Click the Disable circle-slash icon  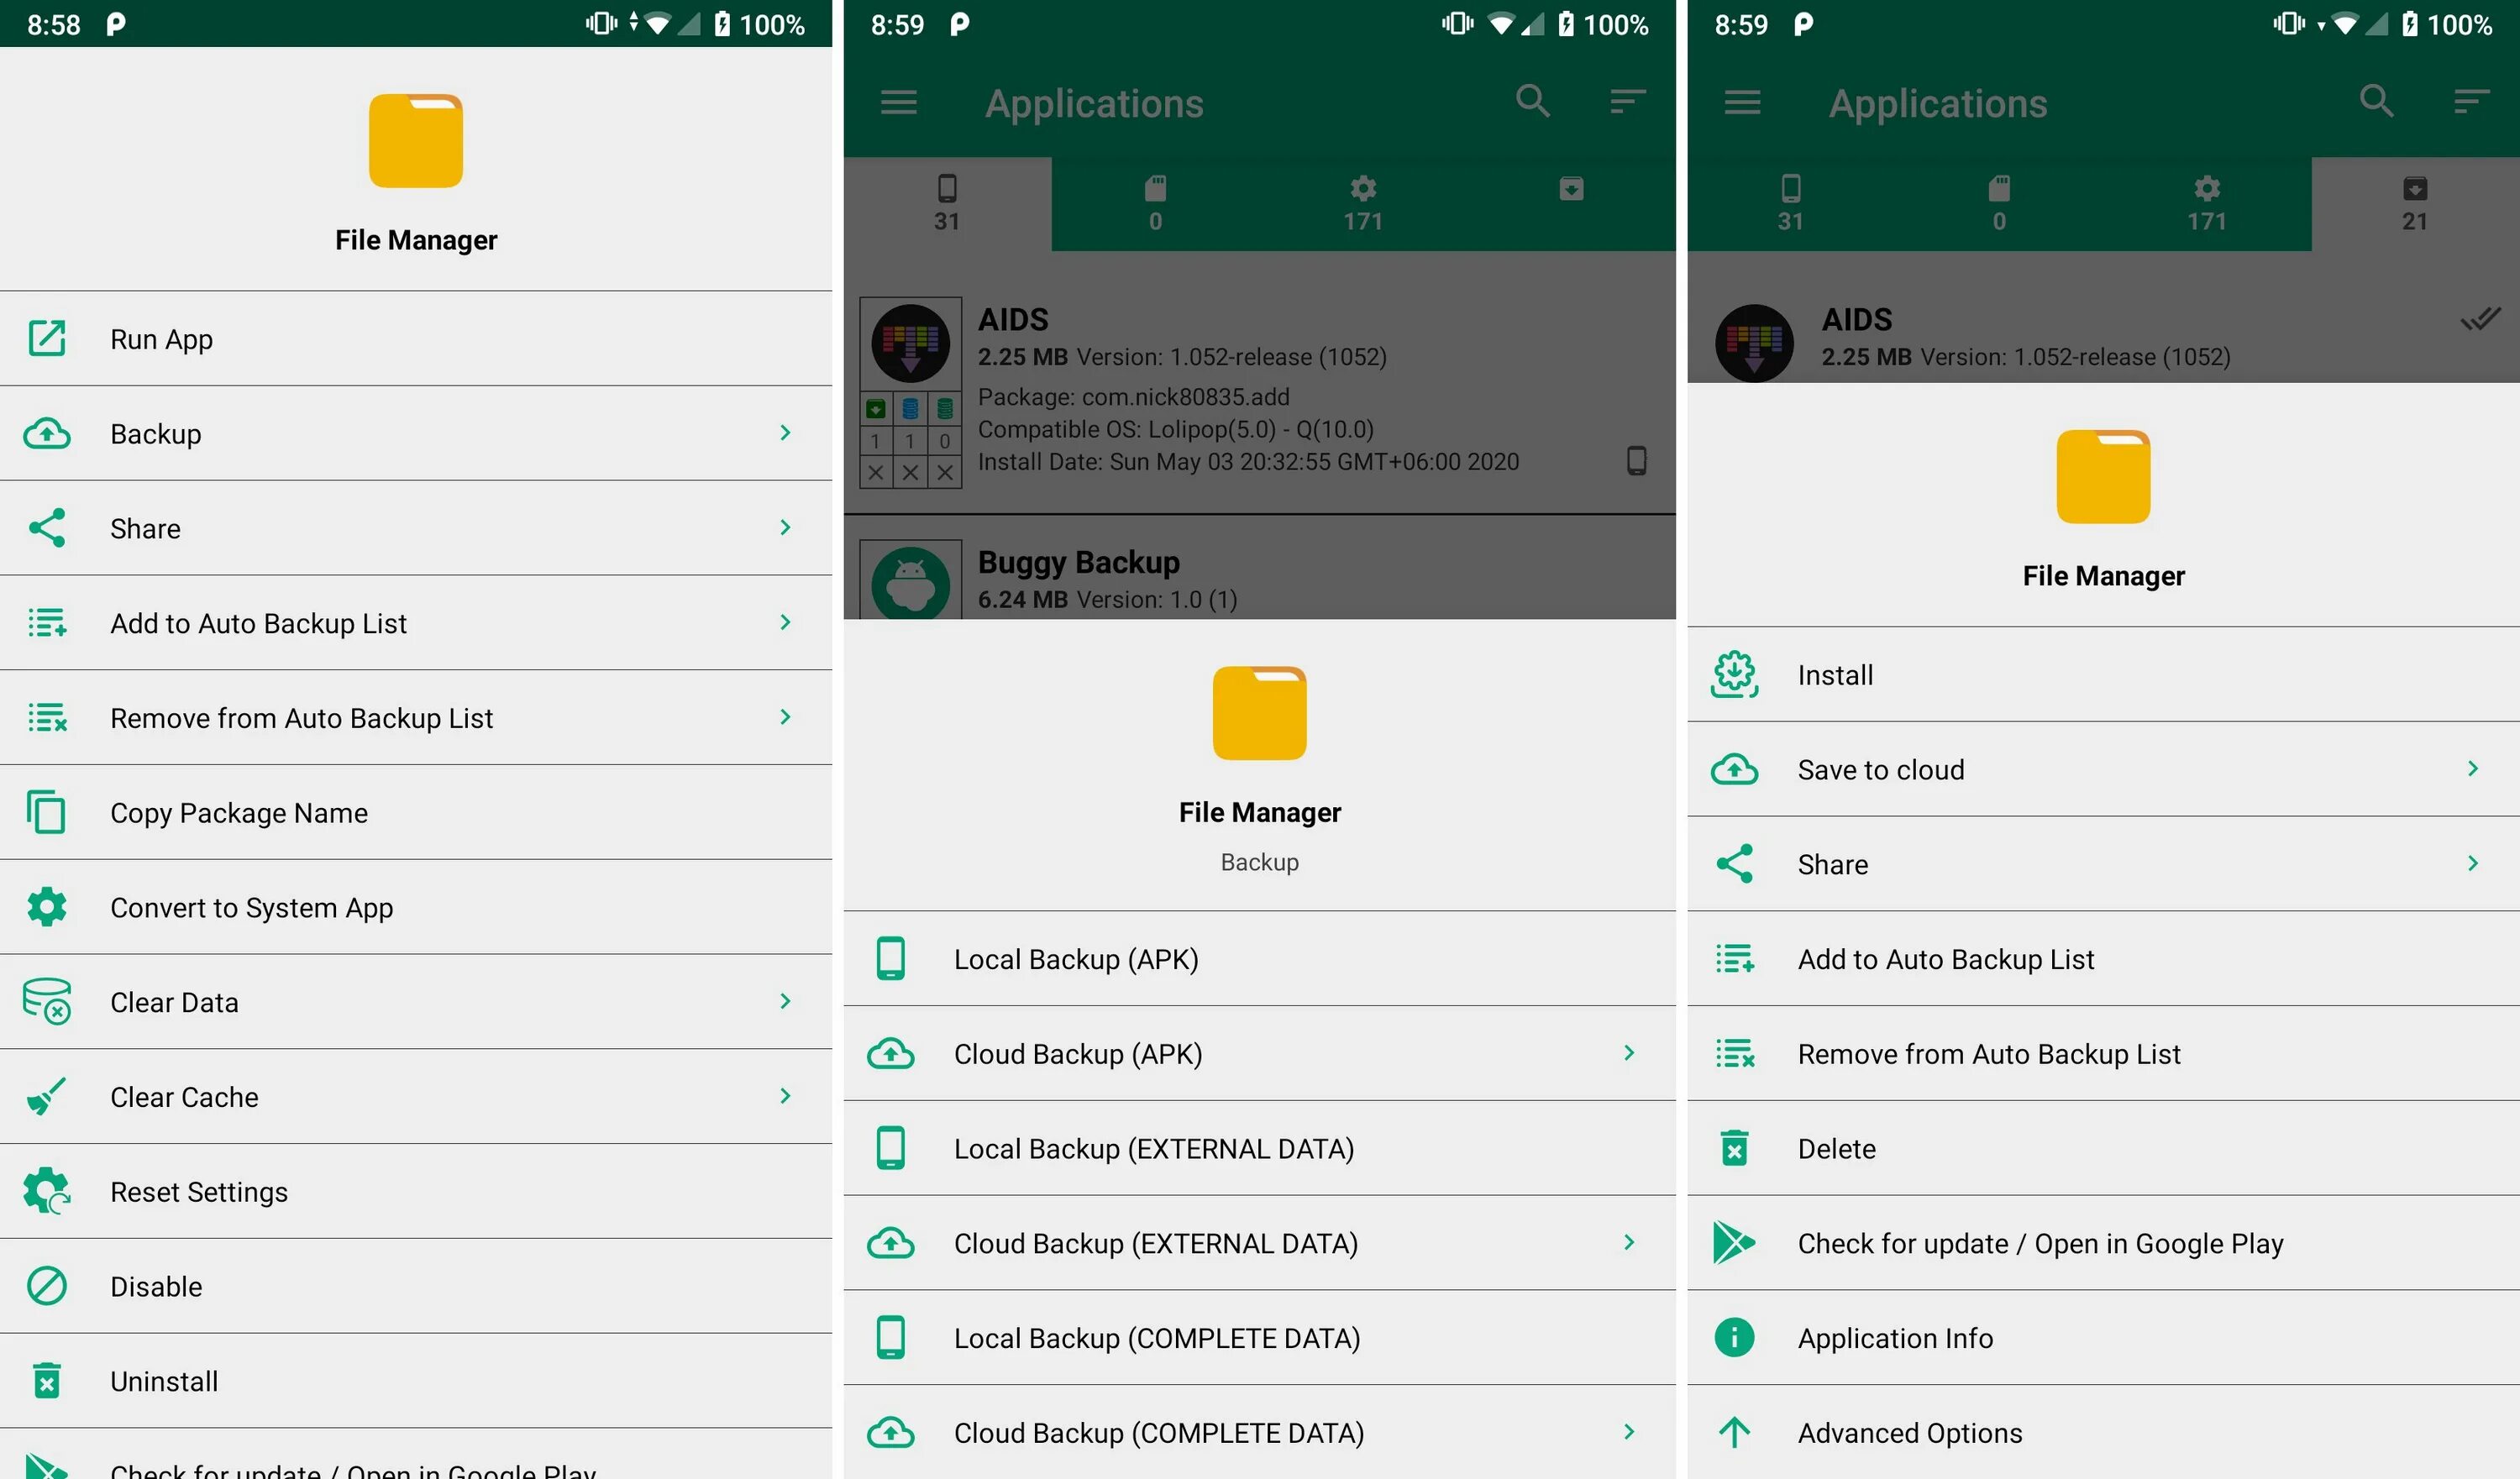click(46, 1286)
